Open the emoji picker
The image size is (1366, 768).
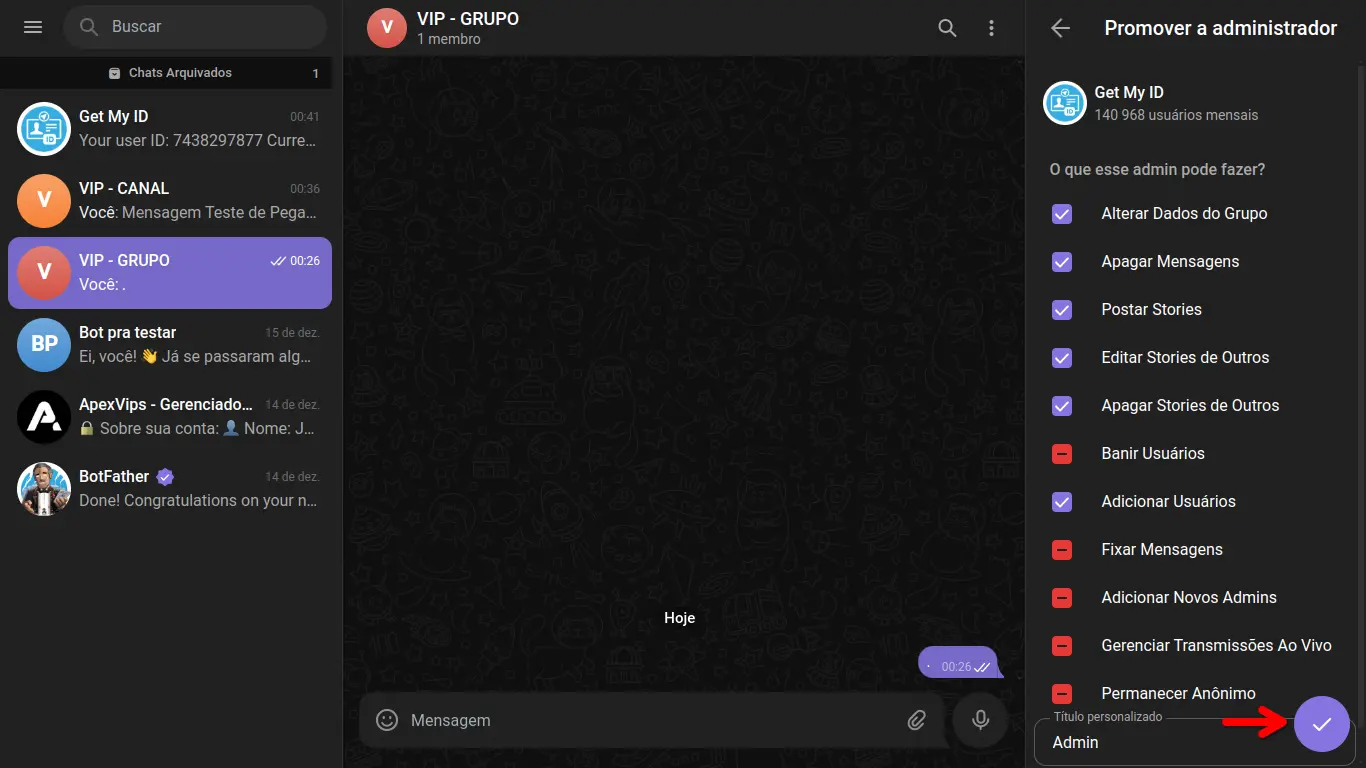[387, 720]
